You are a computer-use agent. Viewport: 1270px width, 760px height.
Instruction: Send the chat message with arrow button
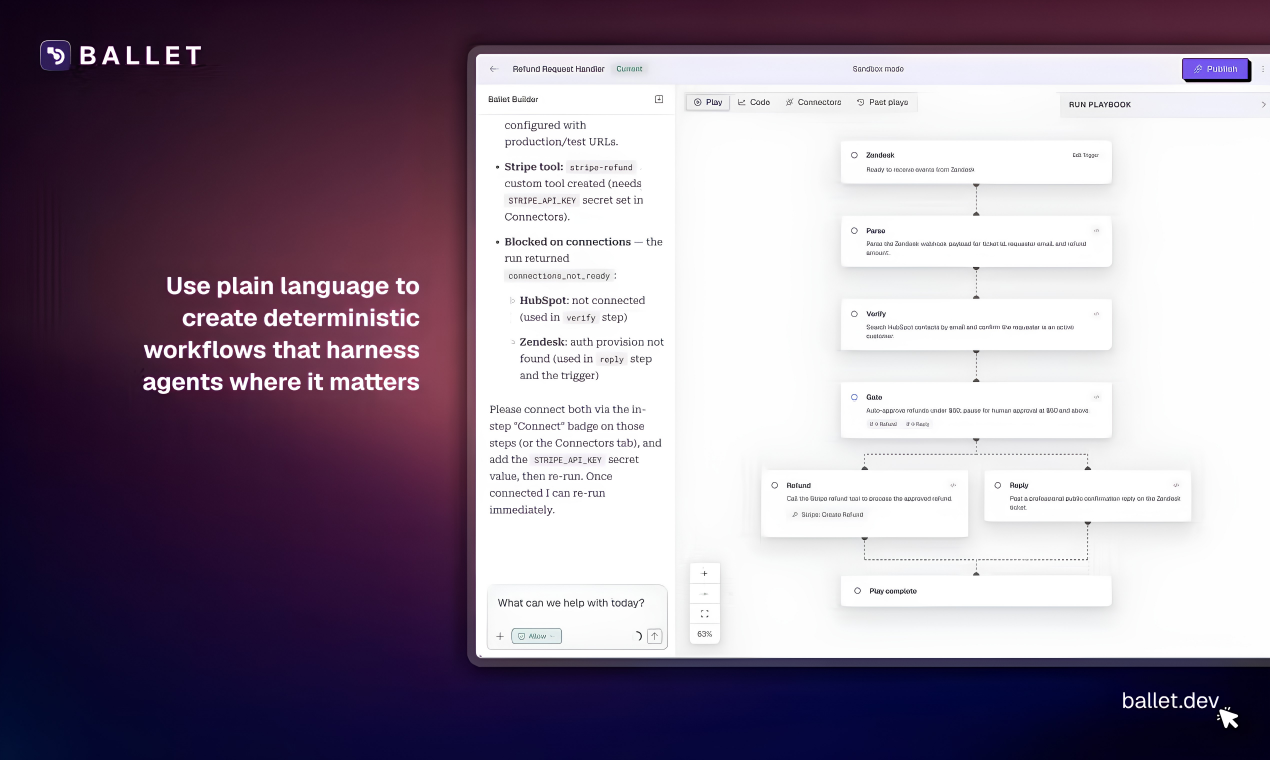[x=654, y=636]
